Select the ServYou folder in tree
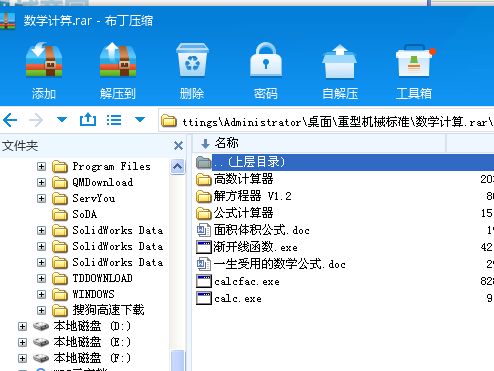The height and width of the screenshot is (371, 494). coord(94,198)
